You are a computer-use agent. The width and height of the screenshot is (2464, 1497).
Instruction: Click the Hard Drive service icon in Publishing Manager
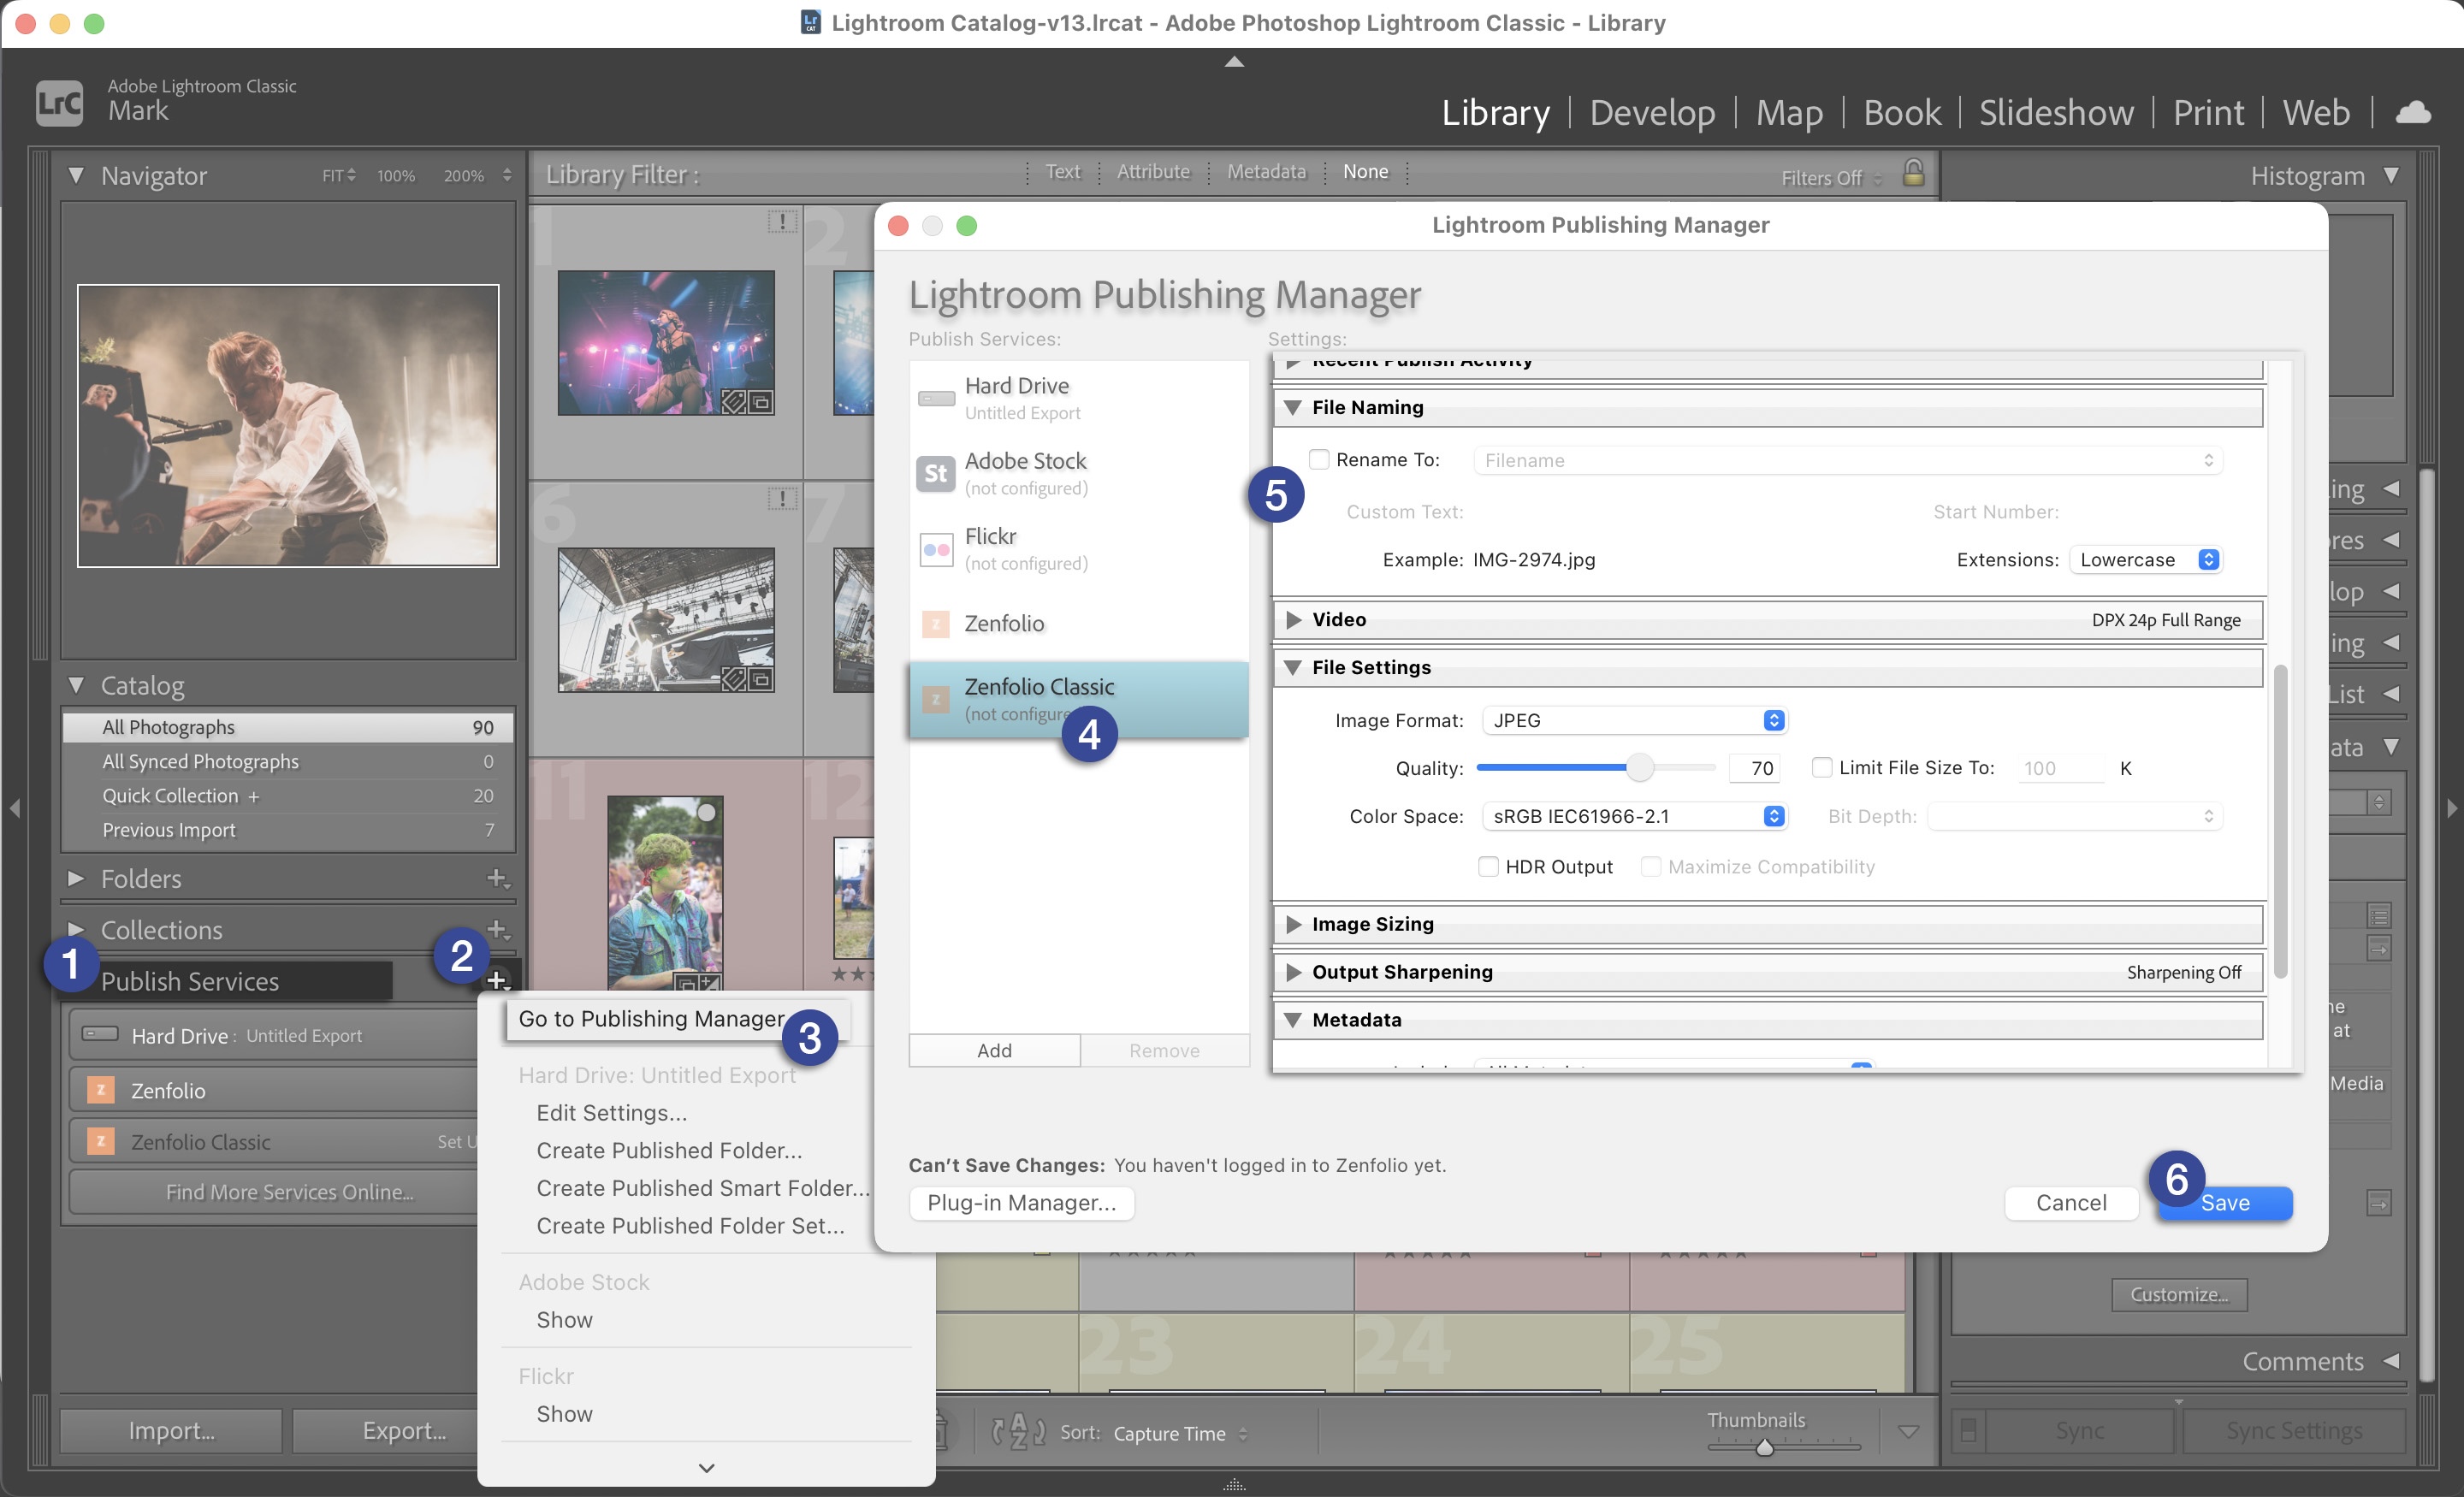pos(936,398)
